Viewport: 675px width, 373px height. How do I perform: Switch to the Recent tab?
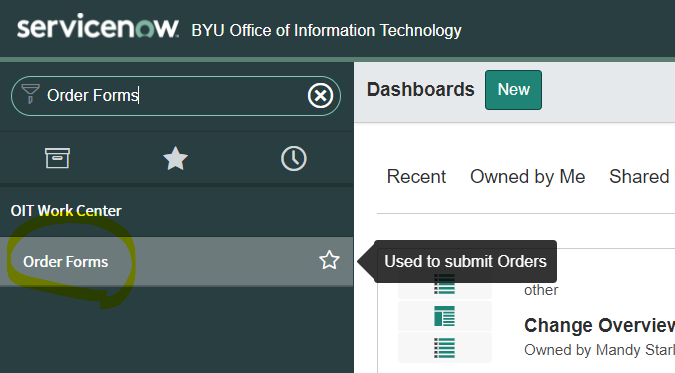416,177
